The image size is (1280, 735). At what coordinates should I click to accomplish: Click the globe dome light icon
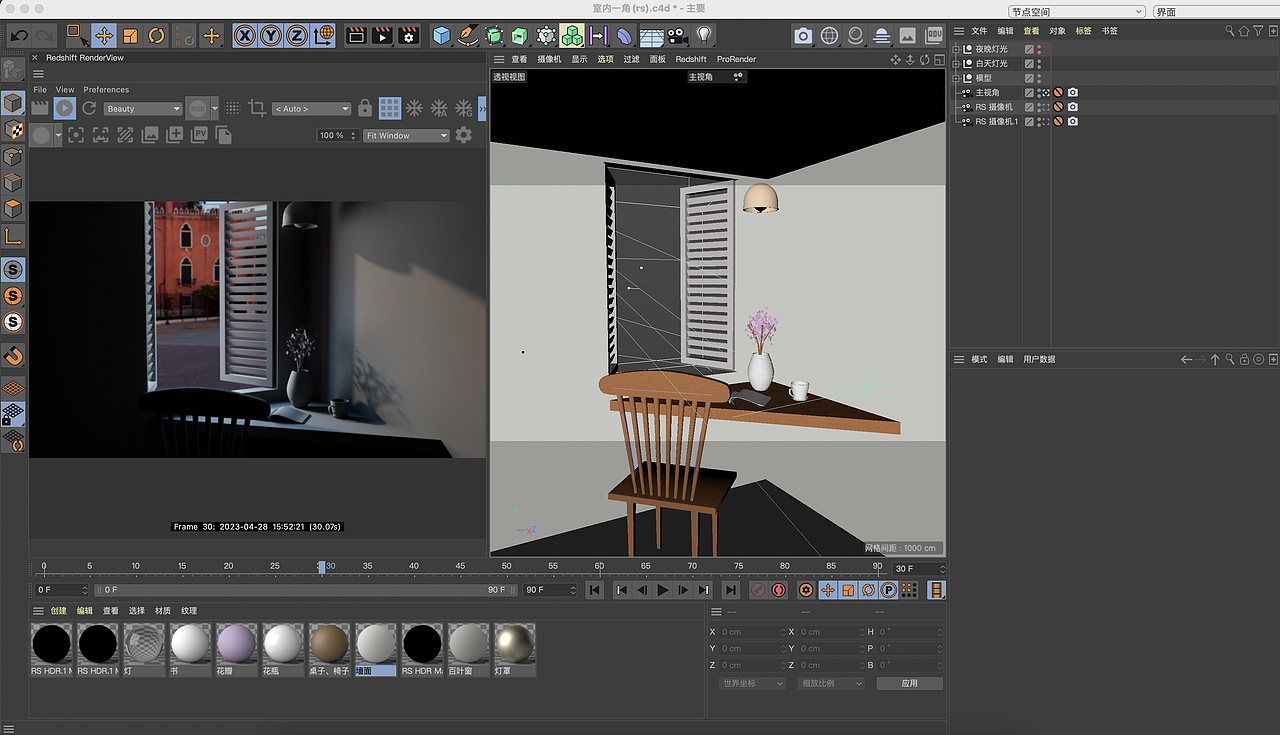[x=829, y=36]
